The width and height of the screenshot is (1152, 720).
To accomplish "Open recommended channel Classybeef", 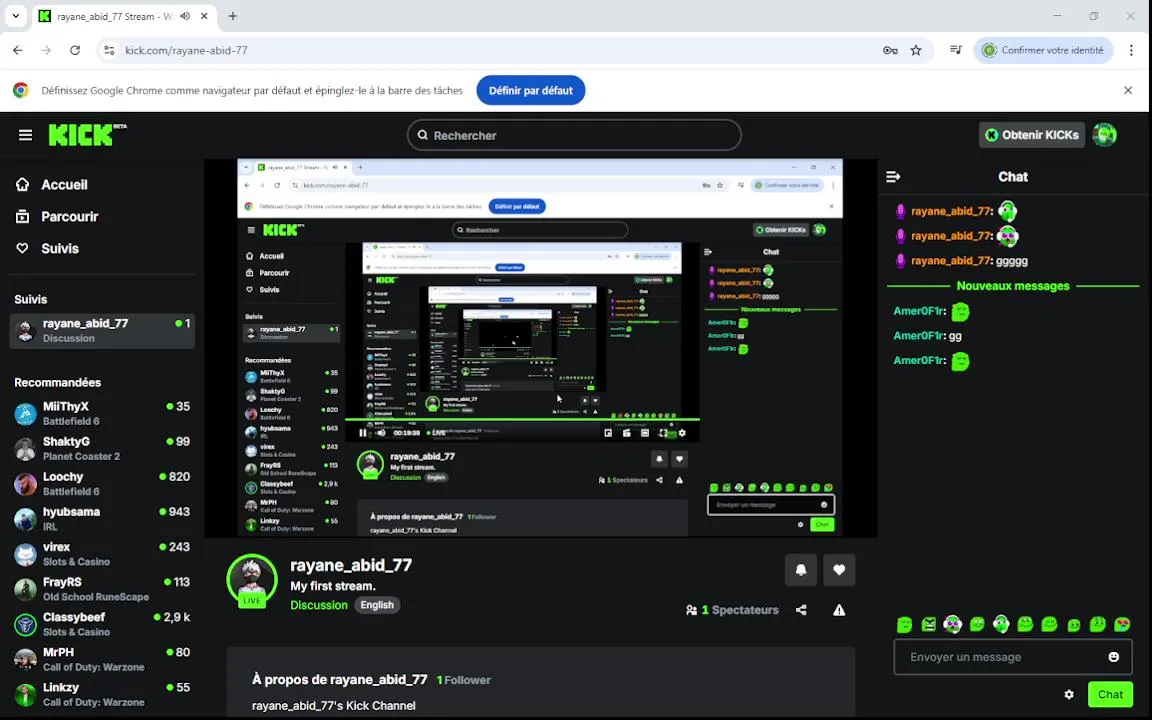I will click(102, 624).
